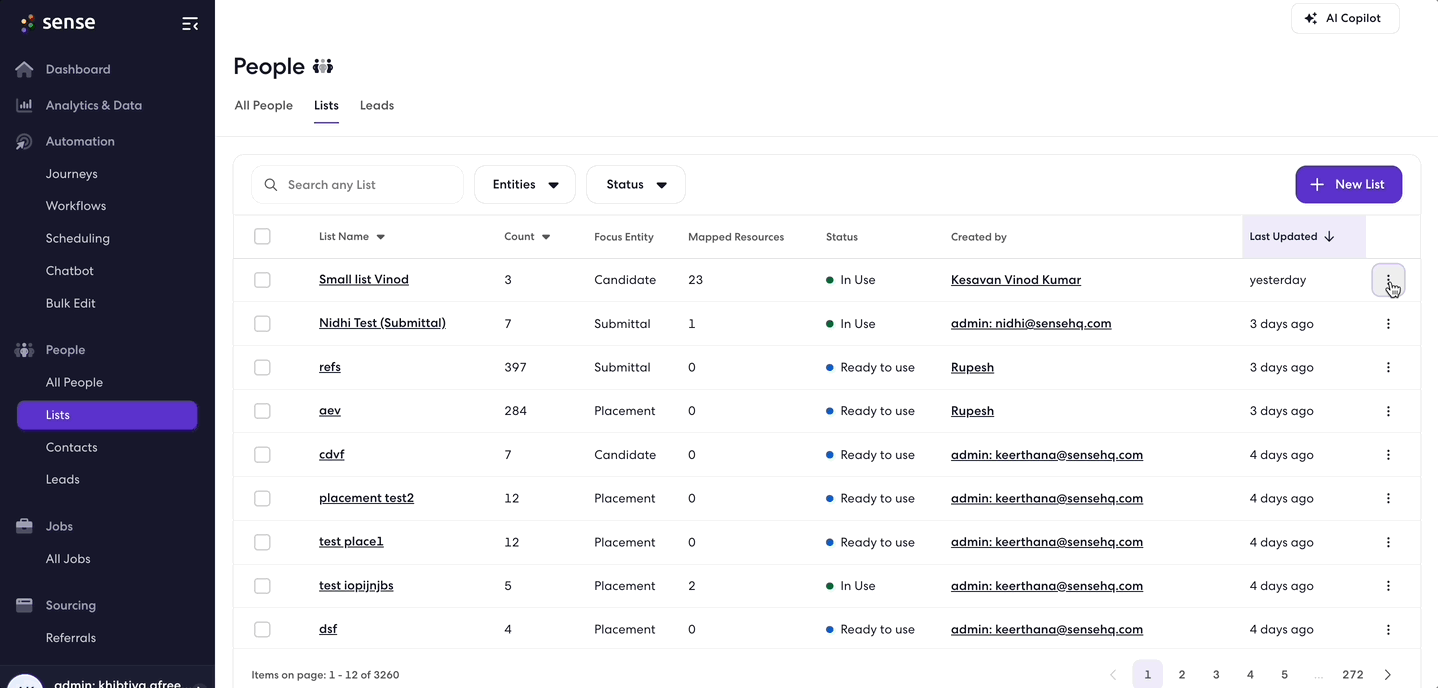Switch to the All People tab

click(x=264, y=105)
